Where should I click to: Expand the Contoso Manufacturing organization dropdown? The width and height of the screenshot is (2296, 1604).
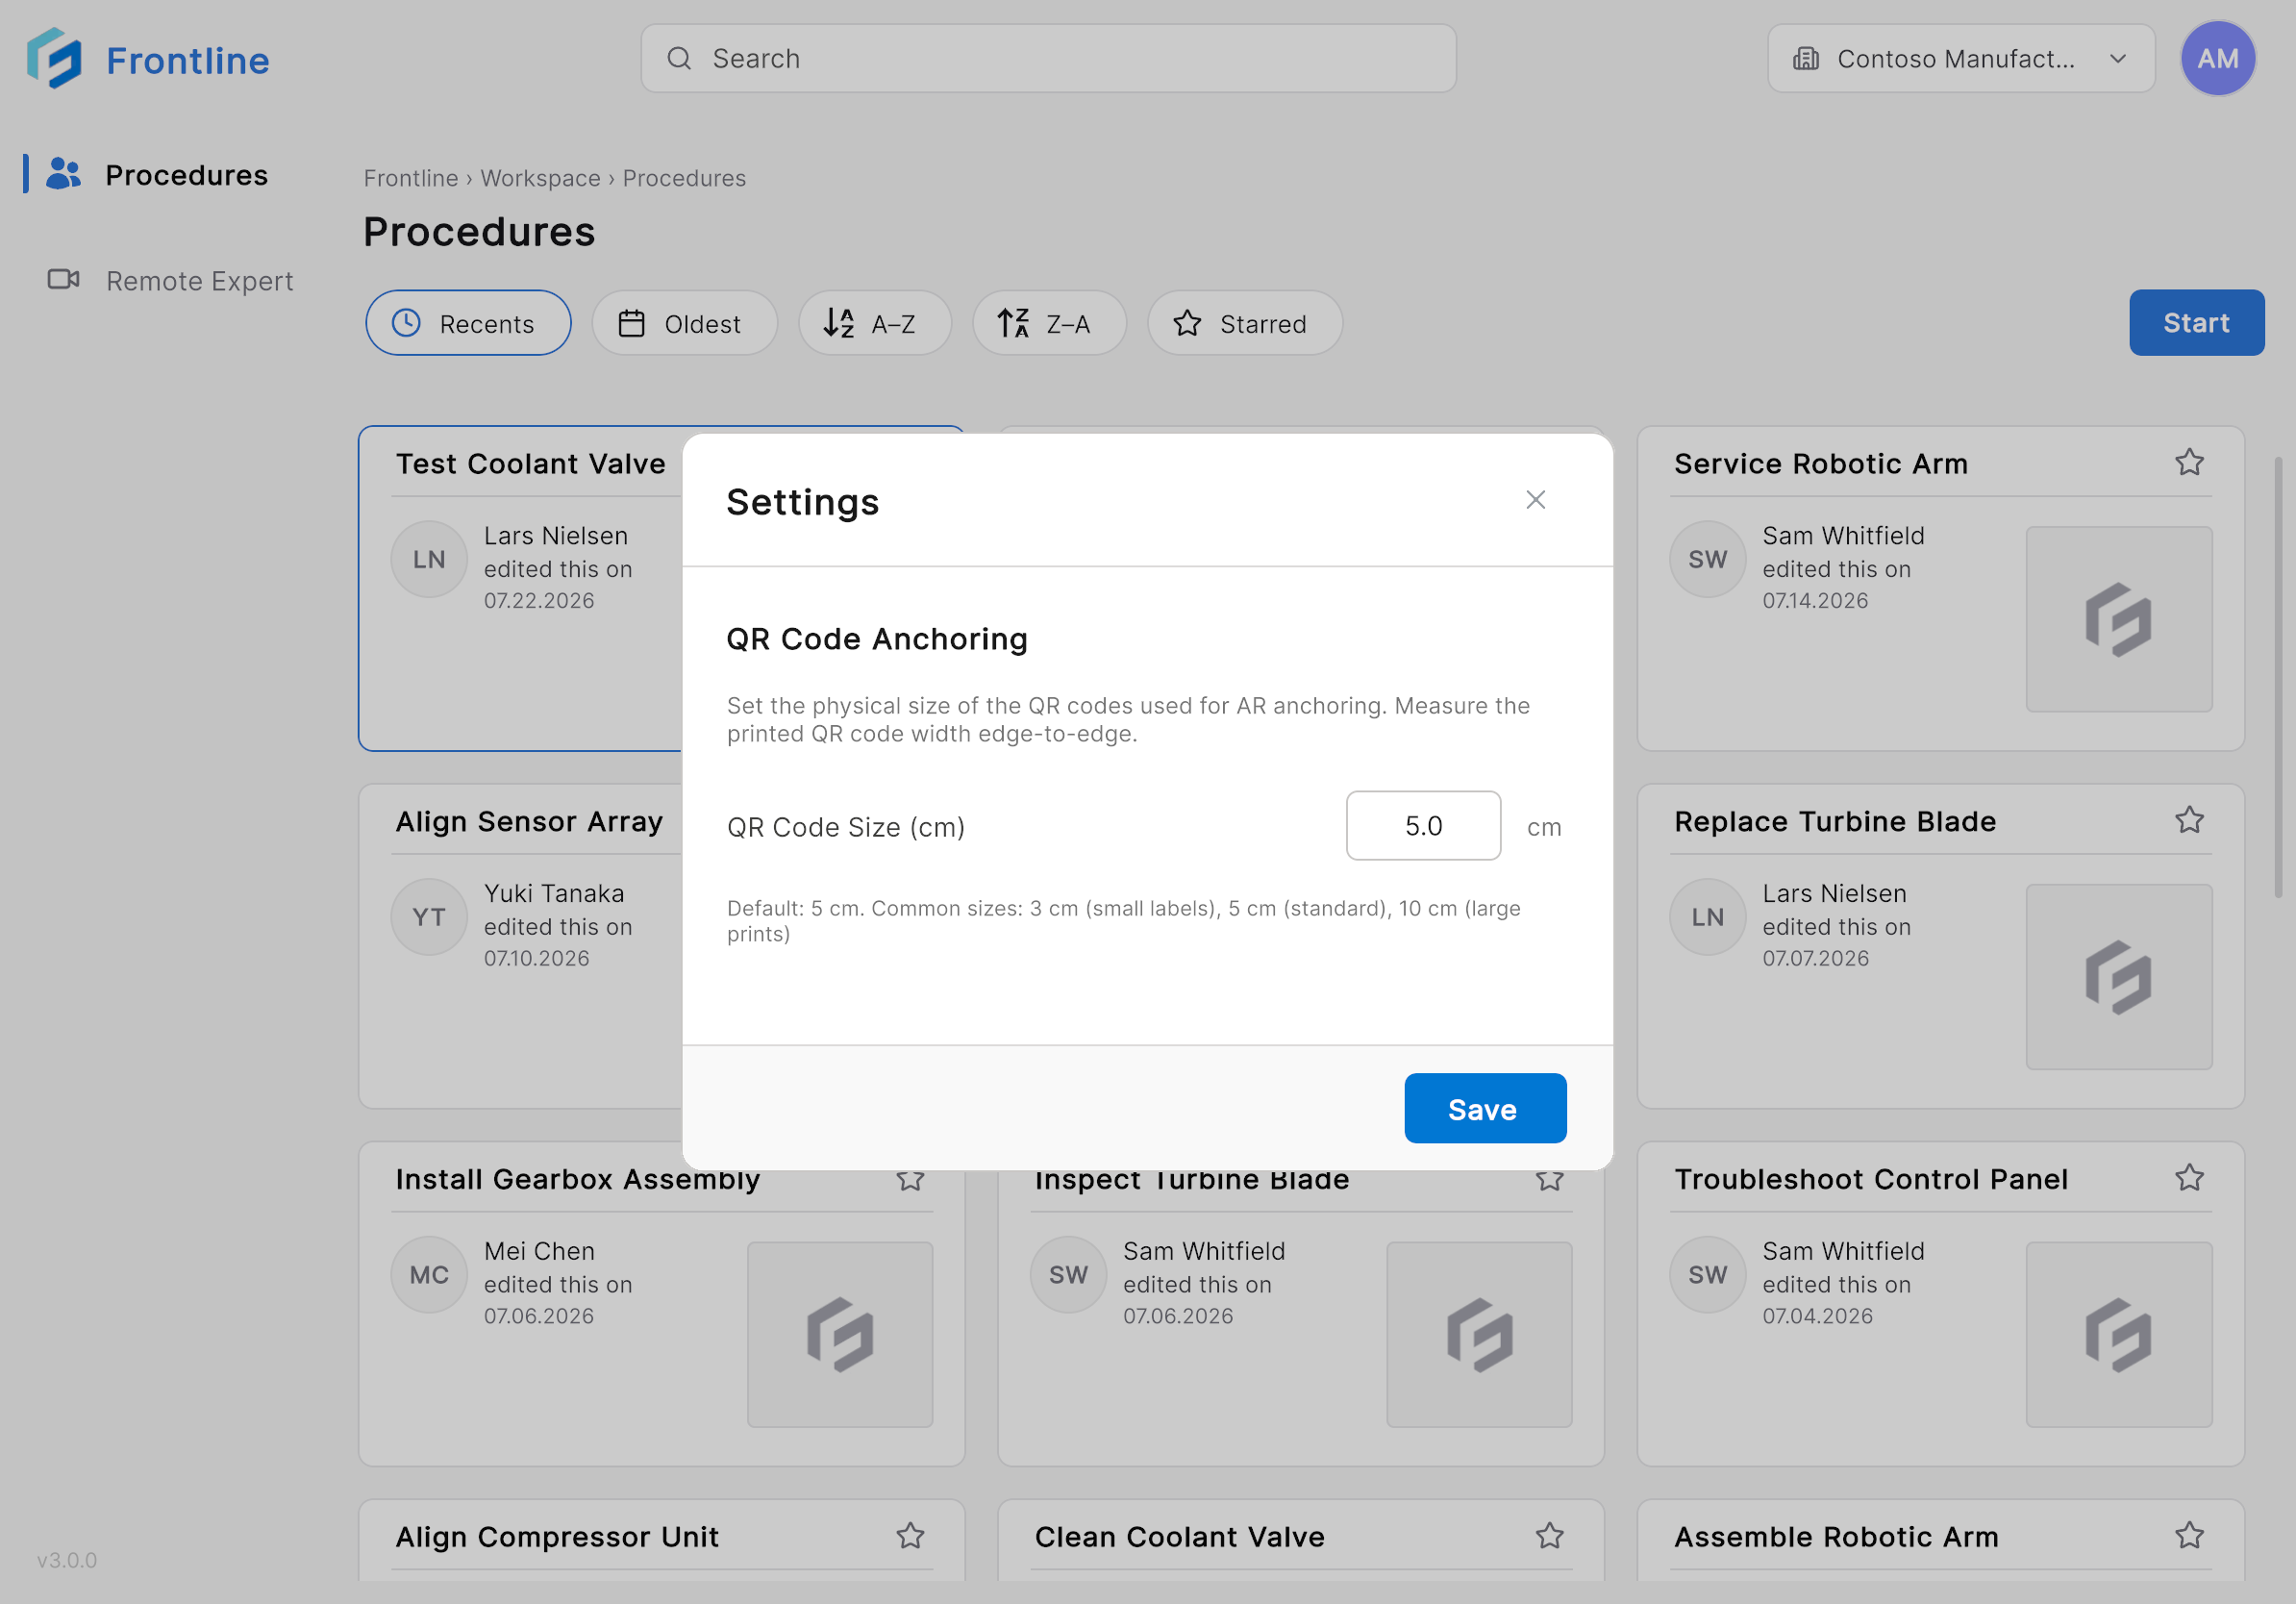point(1961,59)
